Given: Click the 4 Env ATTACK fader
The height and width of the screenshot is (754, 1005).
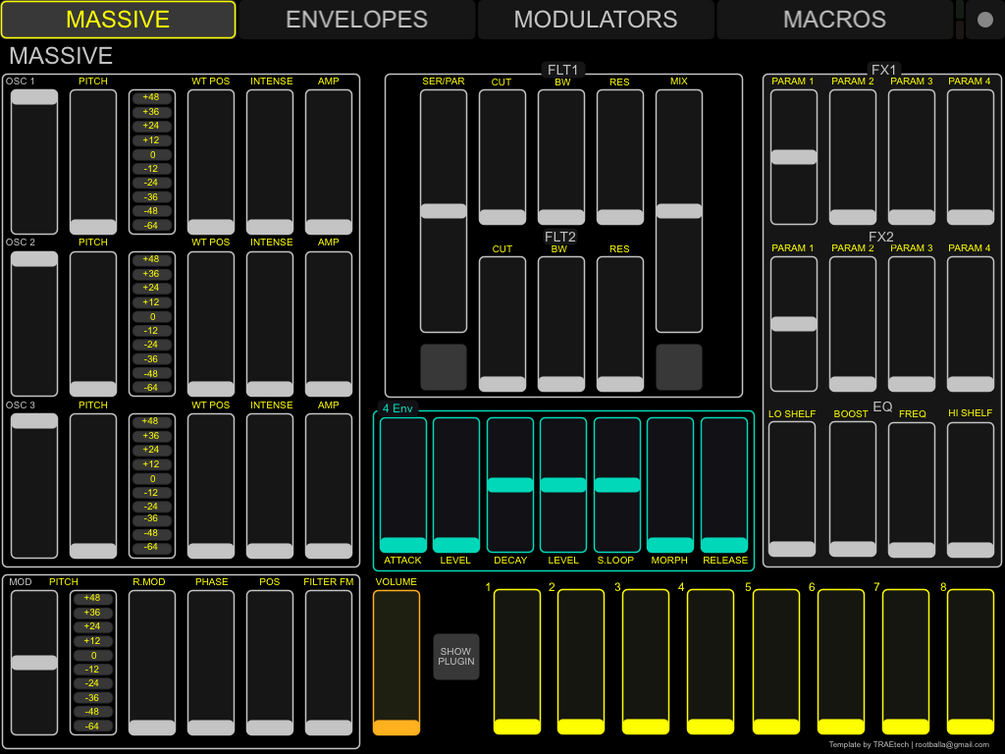Looking at the screenshot, I should (x=403, y=485).
